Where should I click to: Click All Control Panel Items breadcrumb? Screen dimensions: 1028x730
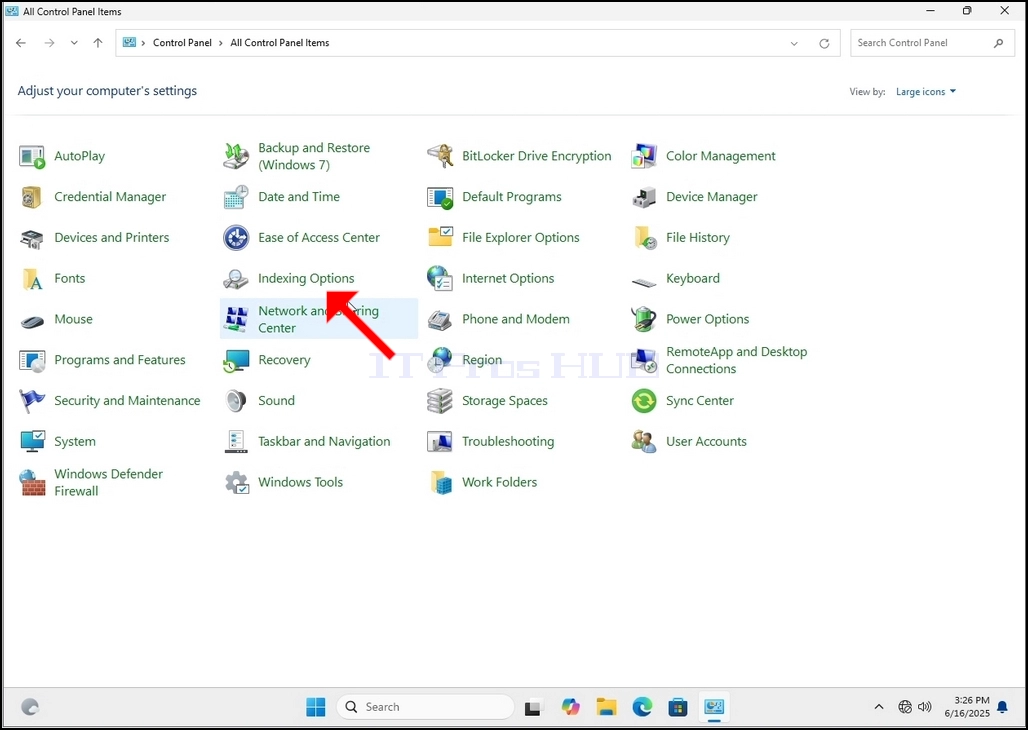280,43
